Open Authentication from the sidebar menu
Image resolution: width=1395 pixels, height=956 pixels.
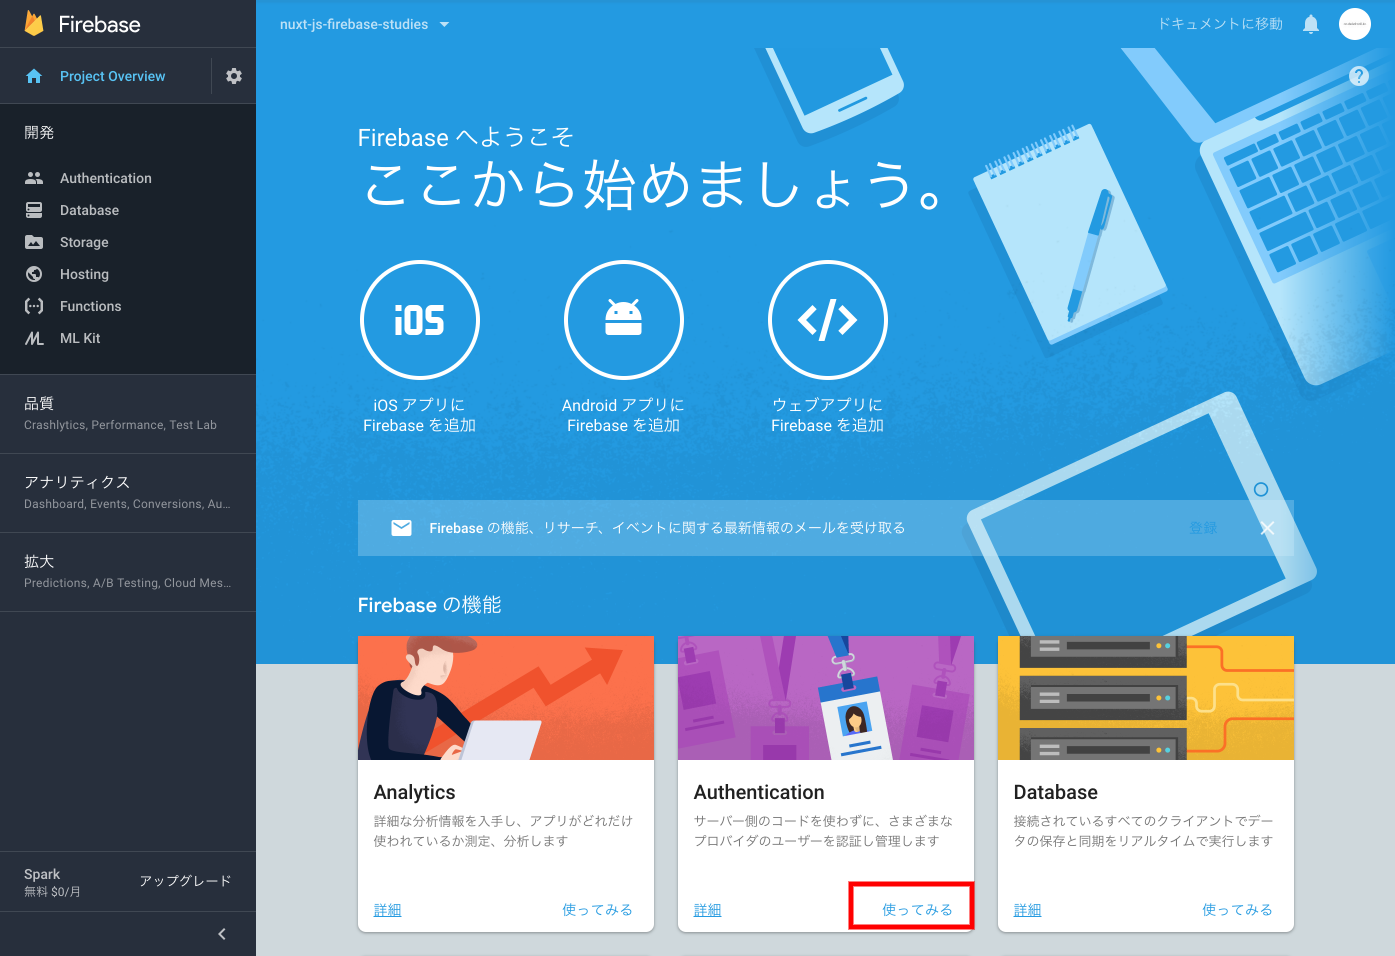coord(106,178)
